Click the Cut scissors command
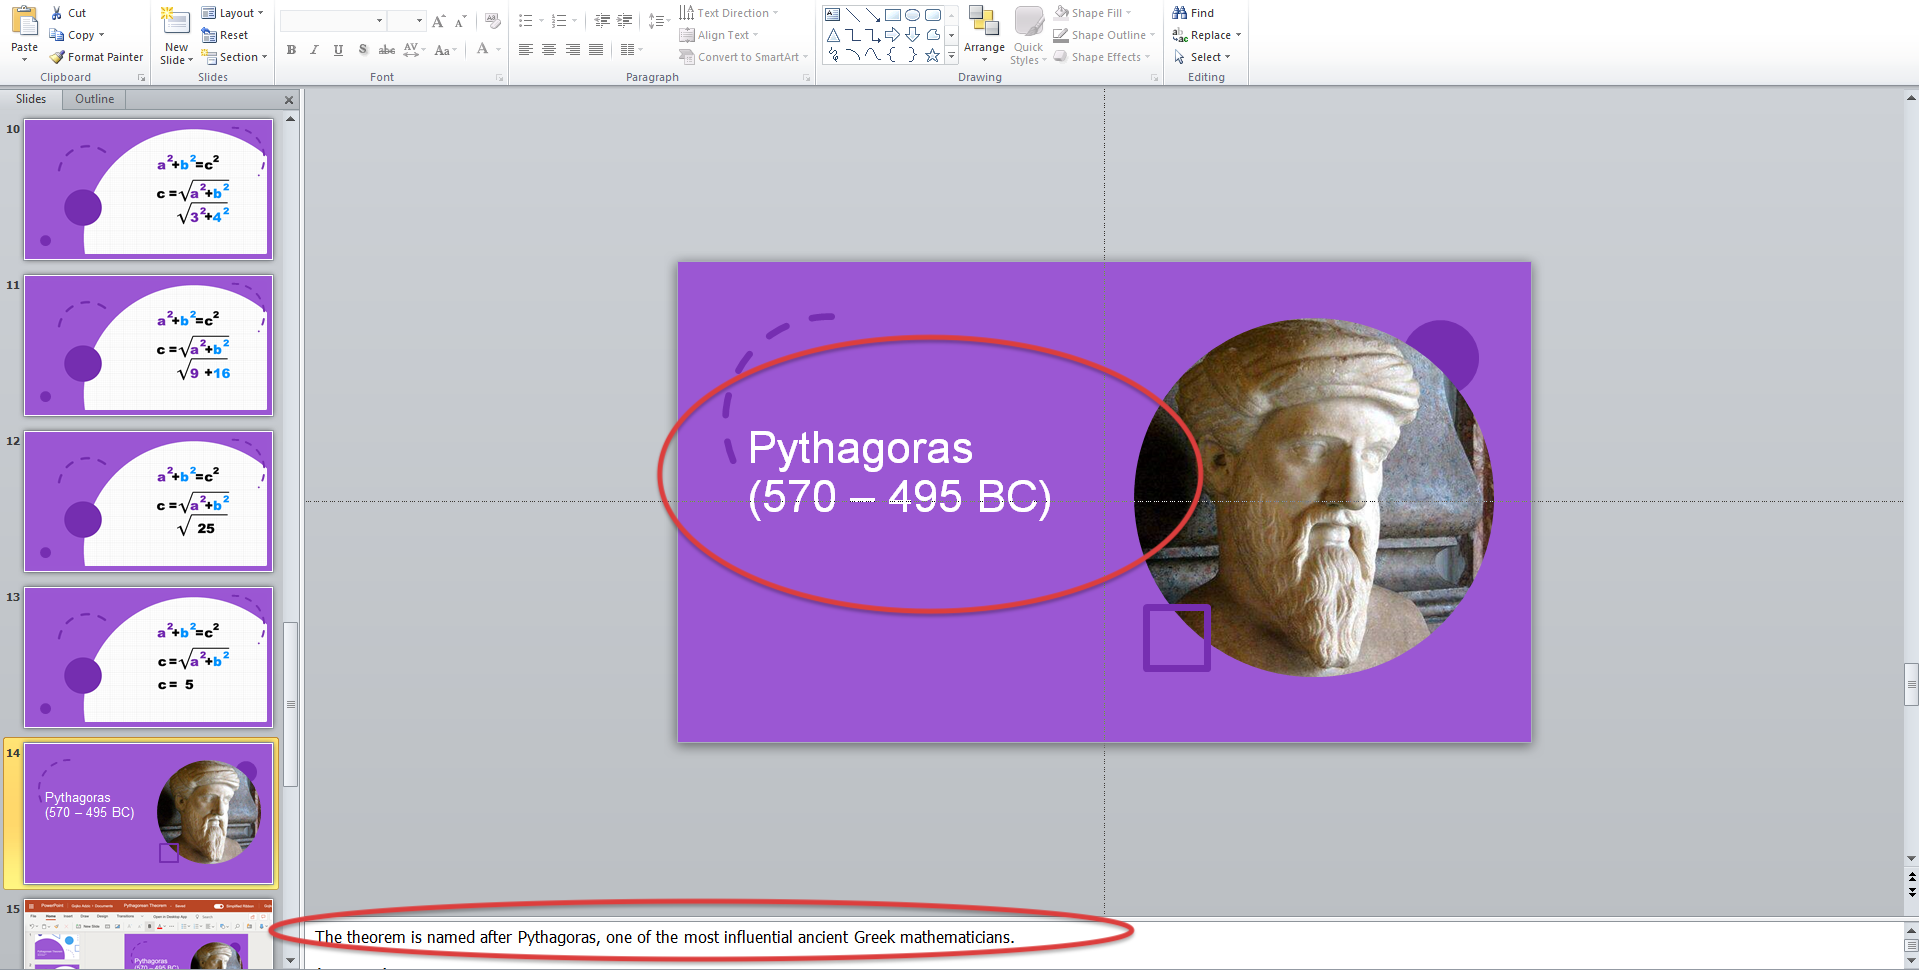The width and height of the screenshot is (1919, 970). click(x=68, y=13)
